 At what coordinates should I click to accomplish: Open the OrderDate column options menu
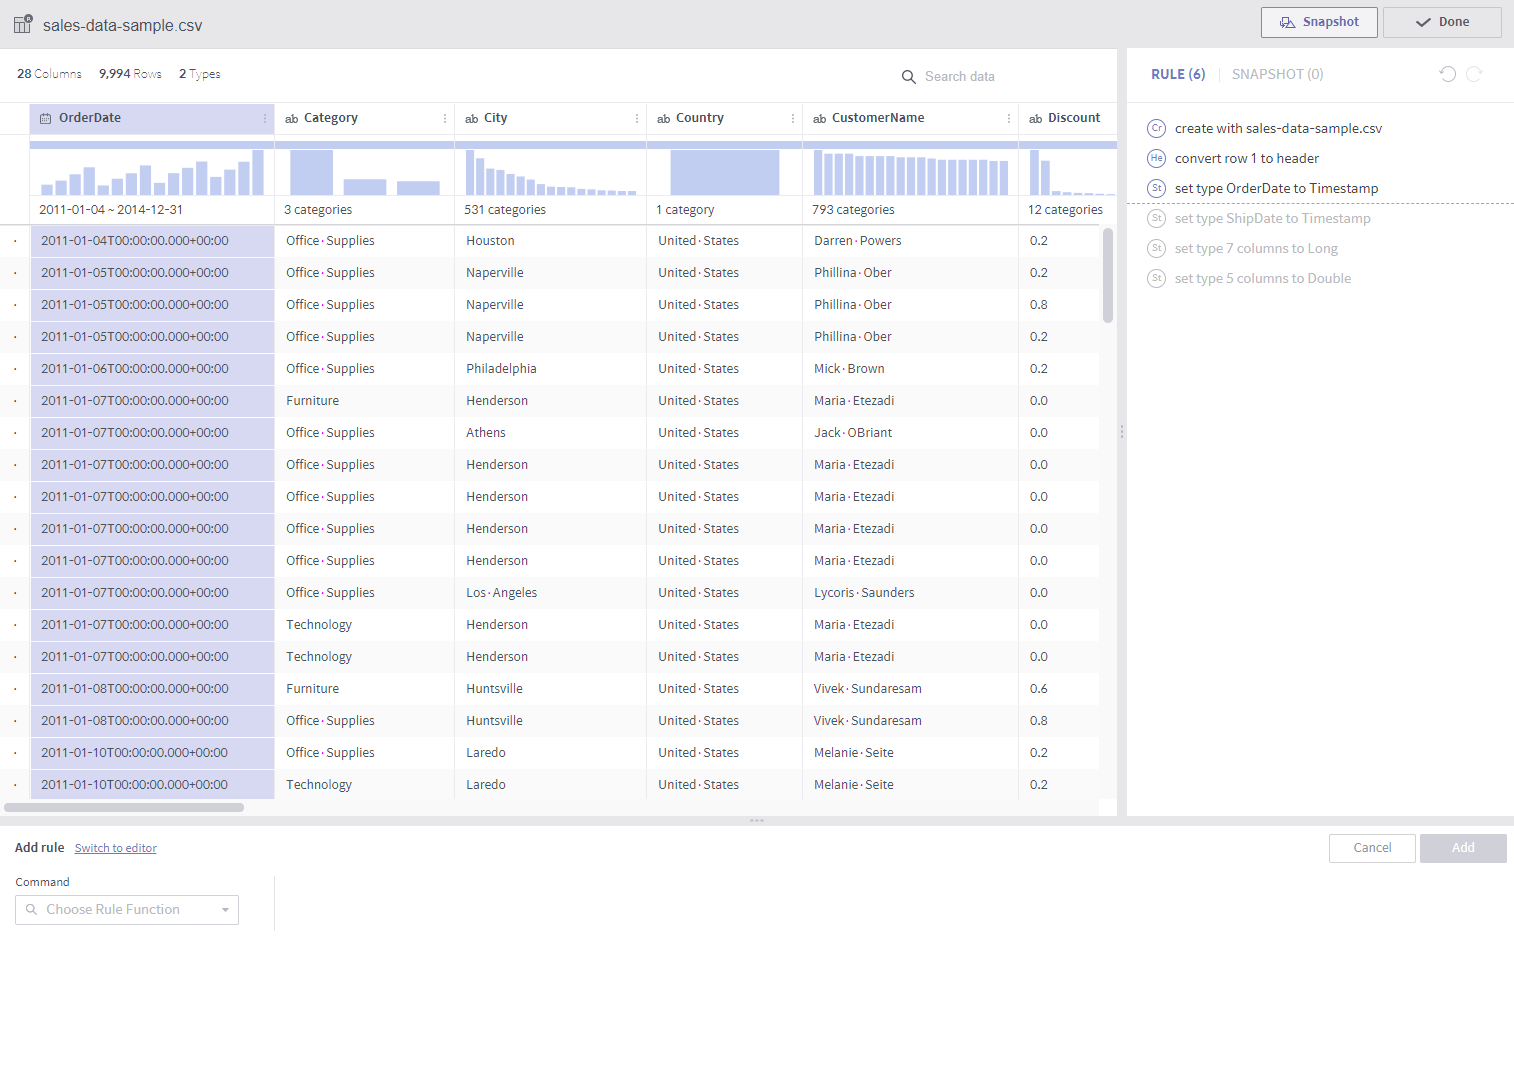point(265,118)
